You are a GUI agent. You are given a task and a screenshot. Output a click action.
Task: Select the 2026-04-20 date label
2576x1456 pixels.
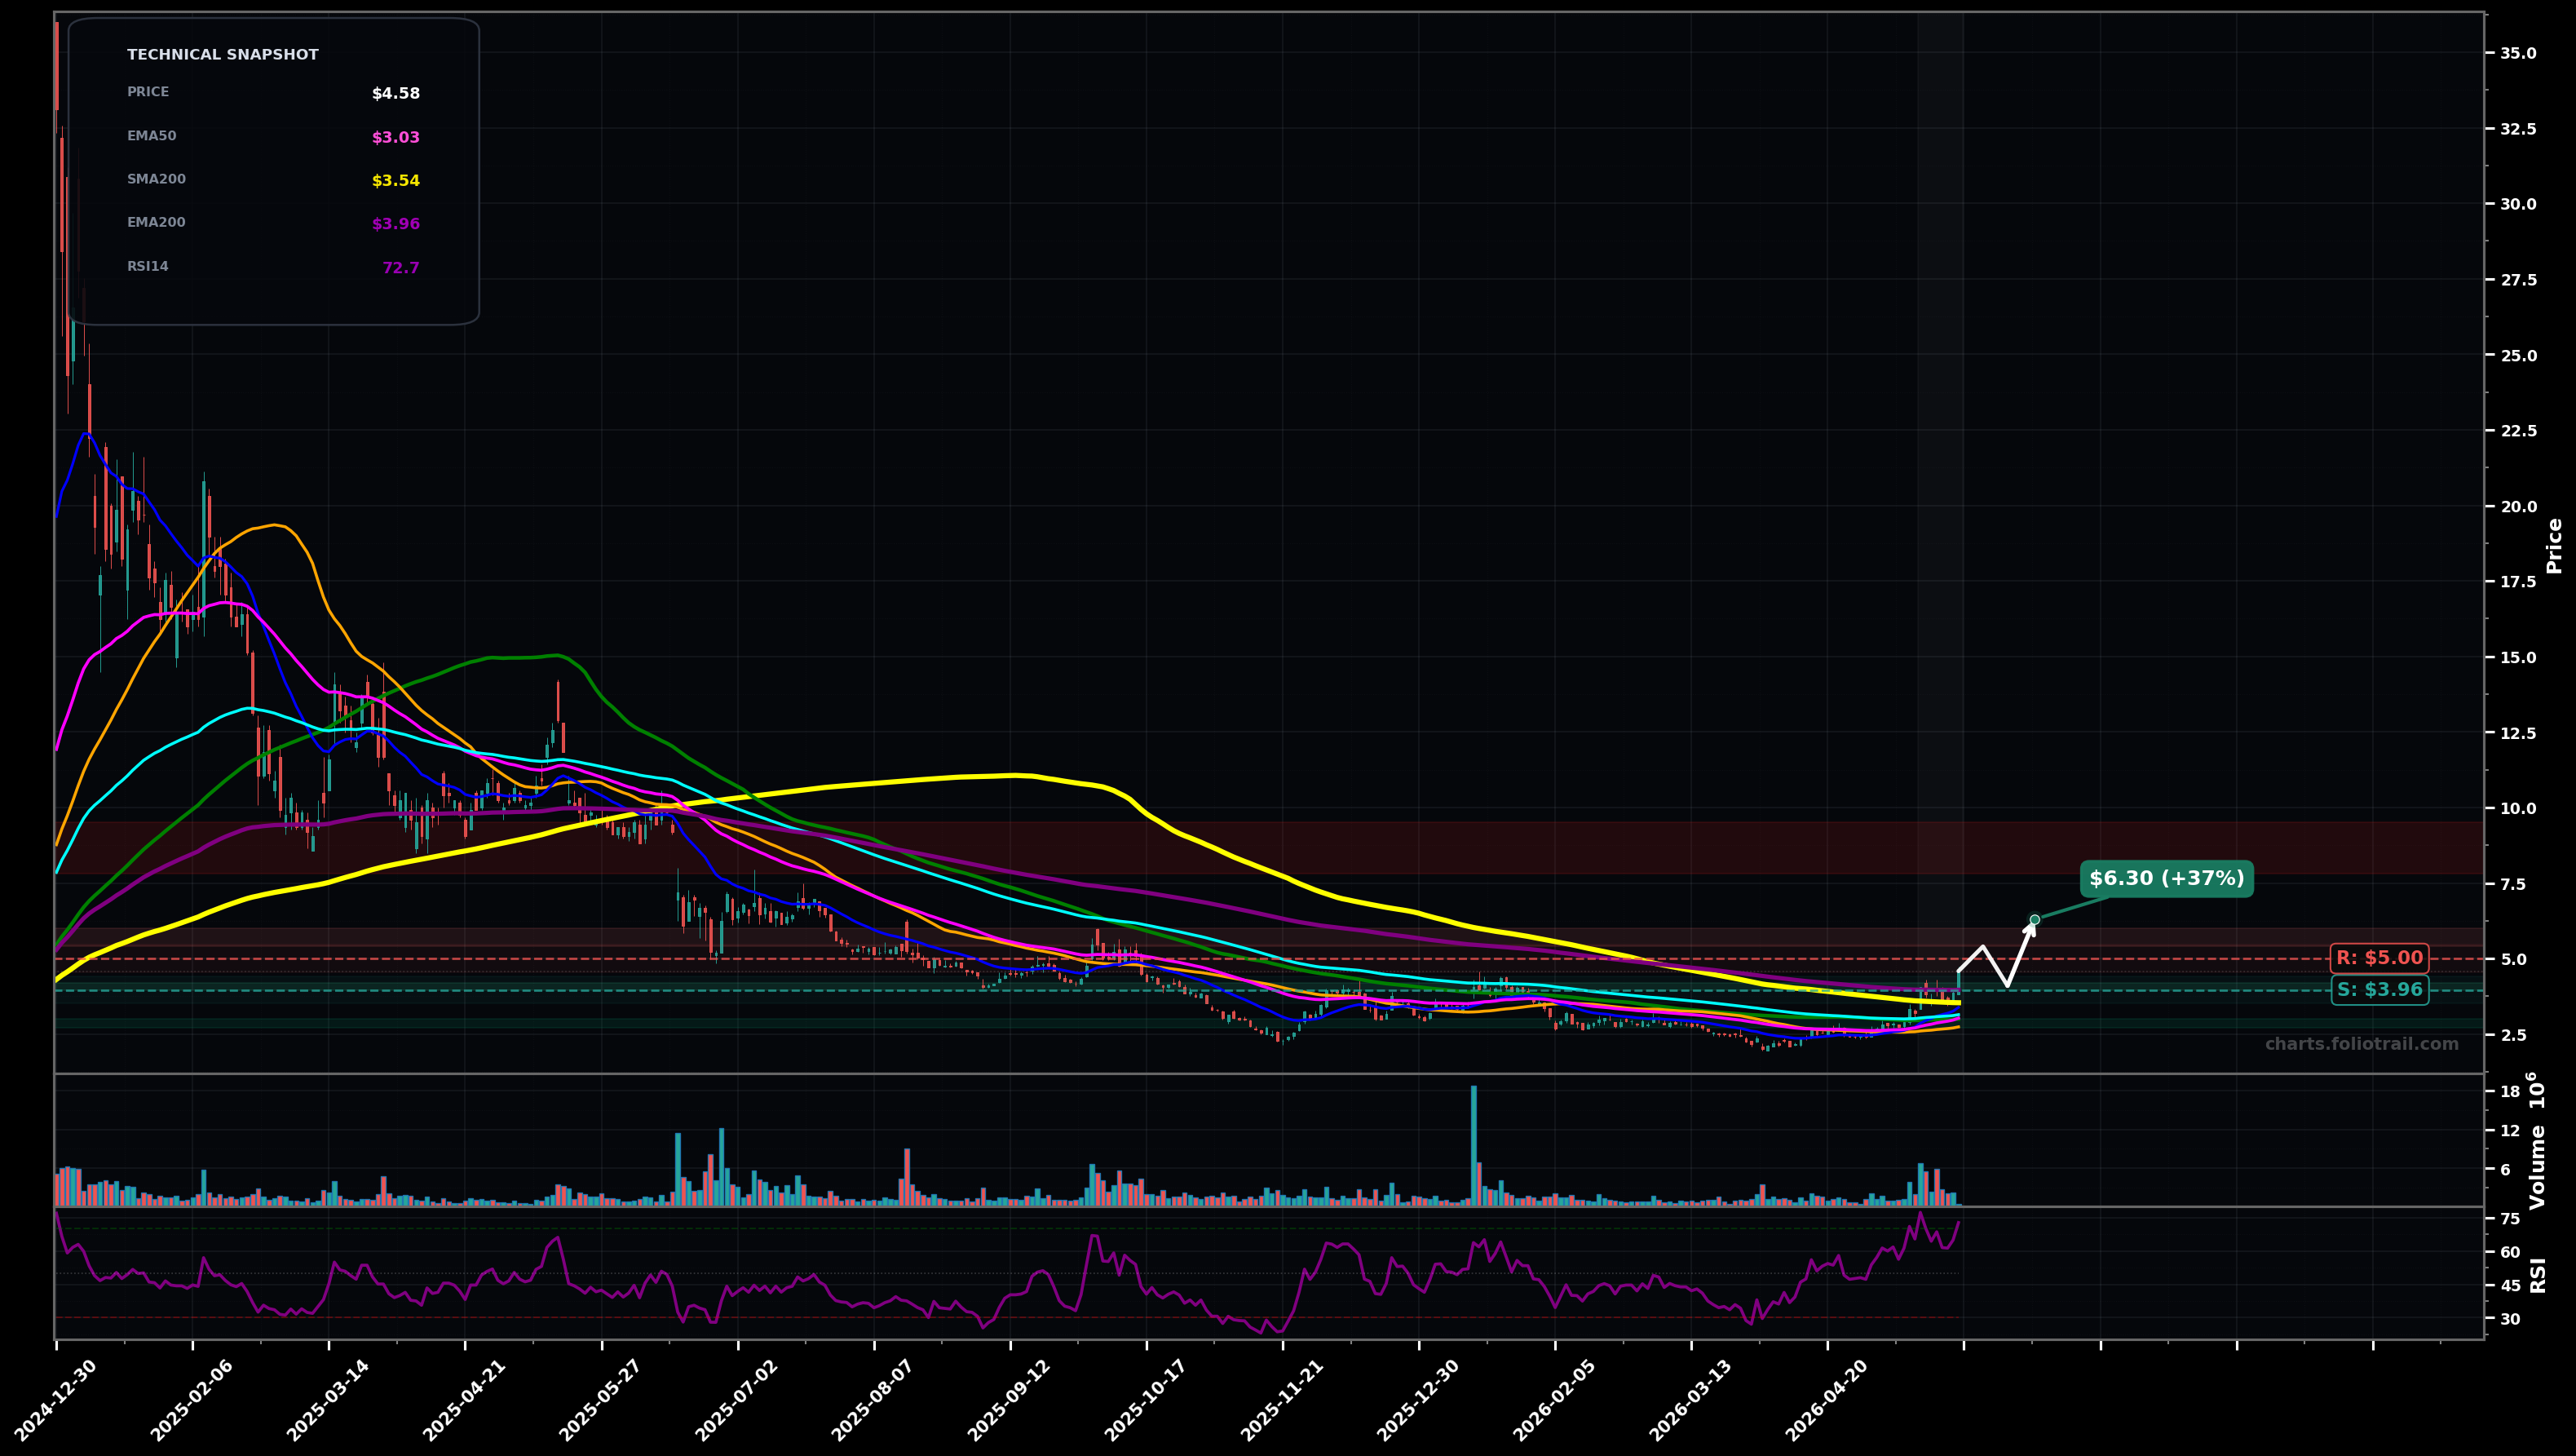[x=1827, y=1400]
